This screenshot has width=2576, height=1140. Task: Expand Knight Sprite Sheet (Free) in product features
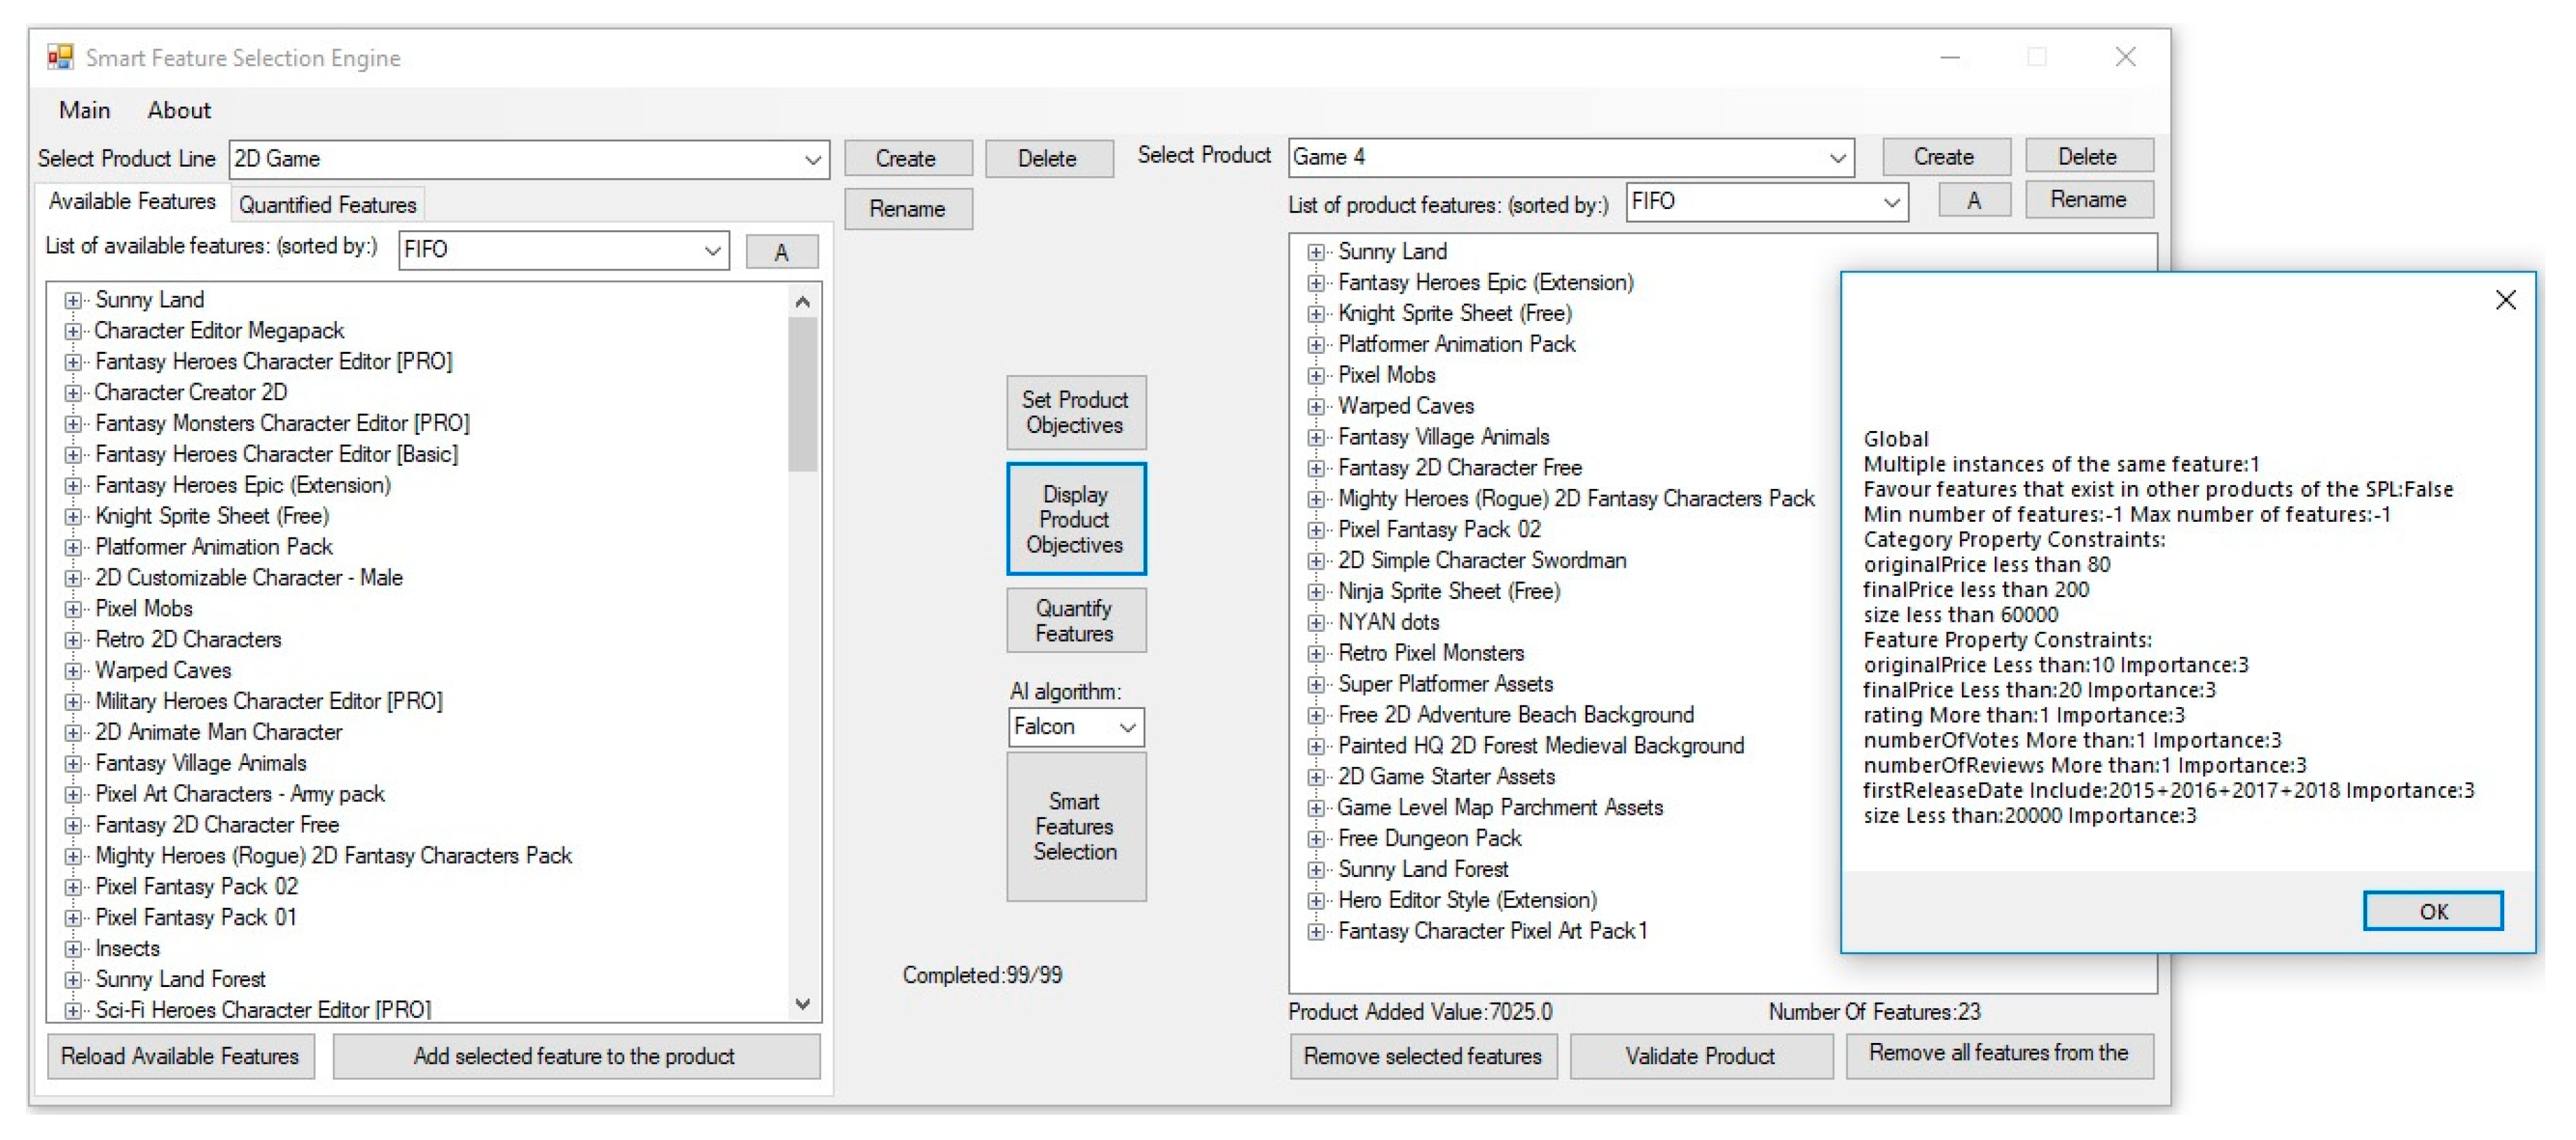(x=1316, y=314)
